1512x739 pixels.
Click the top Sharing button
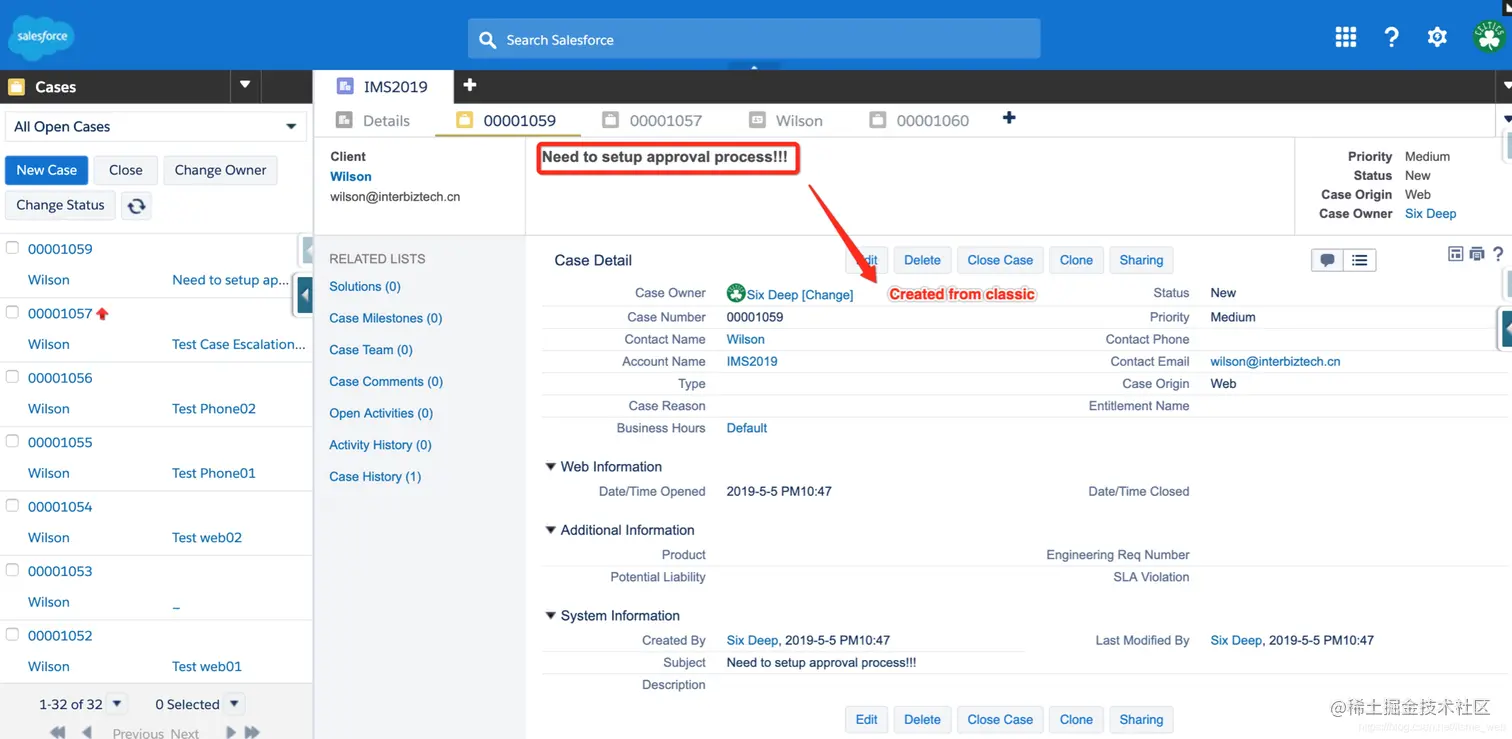(x=1141, y=260)
